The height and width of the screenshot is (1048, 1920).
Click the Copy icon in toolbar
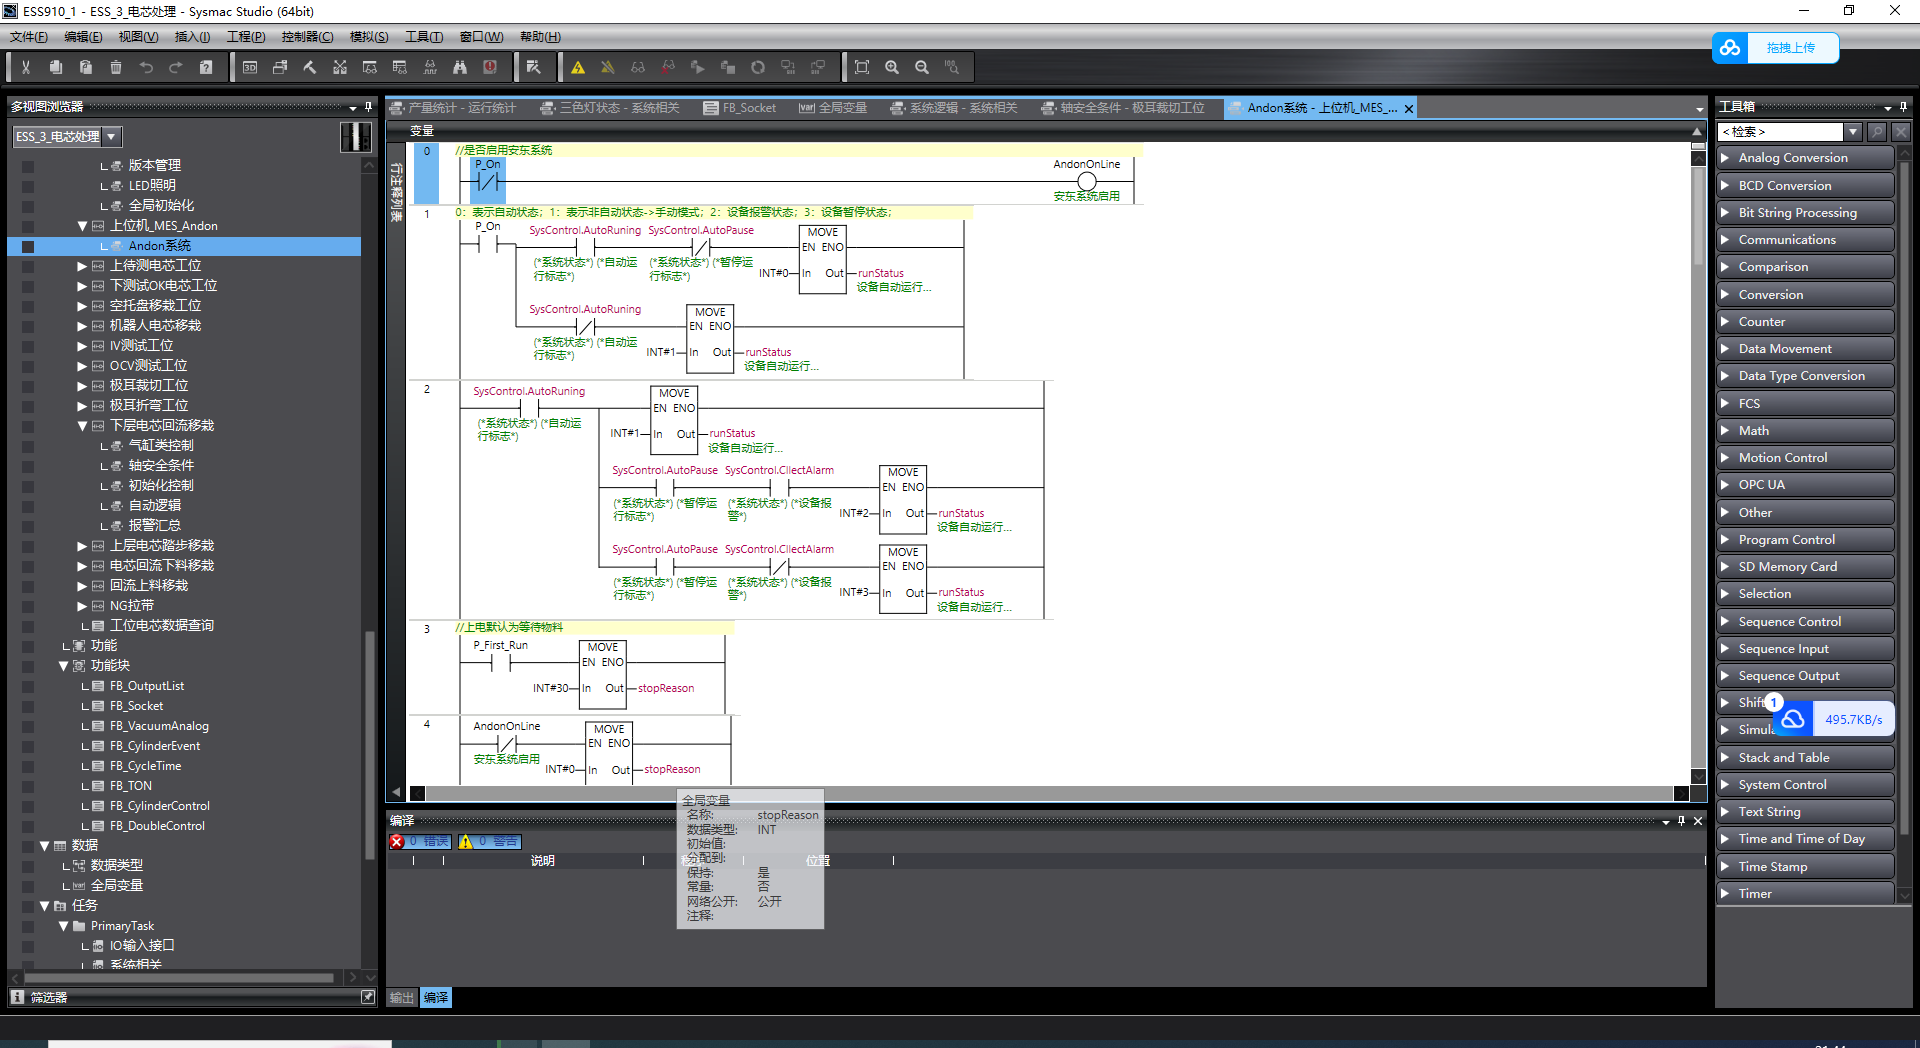(56, 67)
